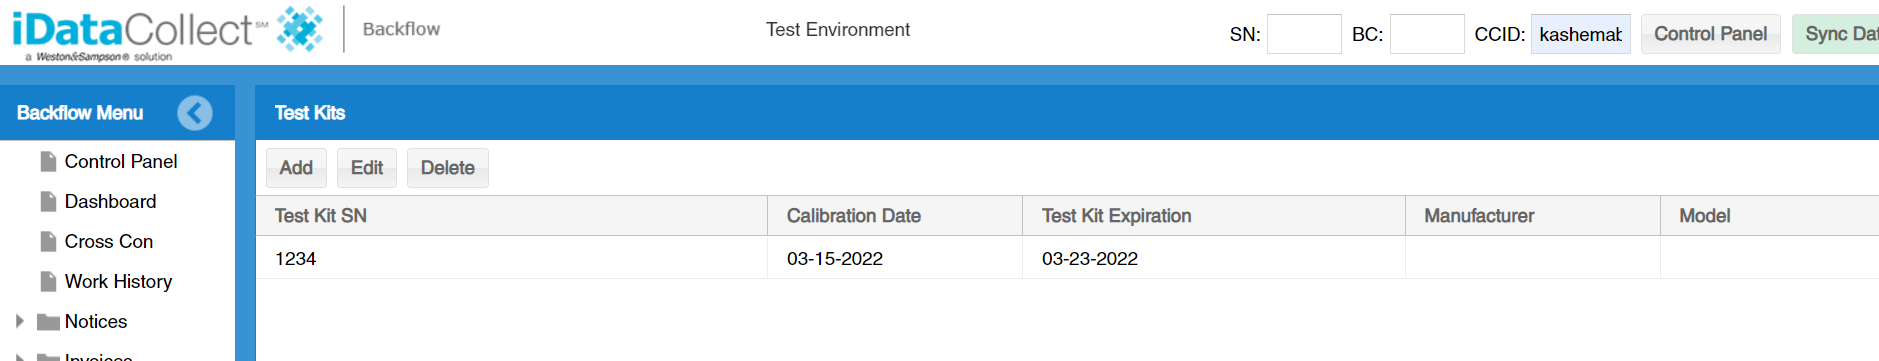Click the Edit button

point(367,168)
